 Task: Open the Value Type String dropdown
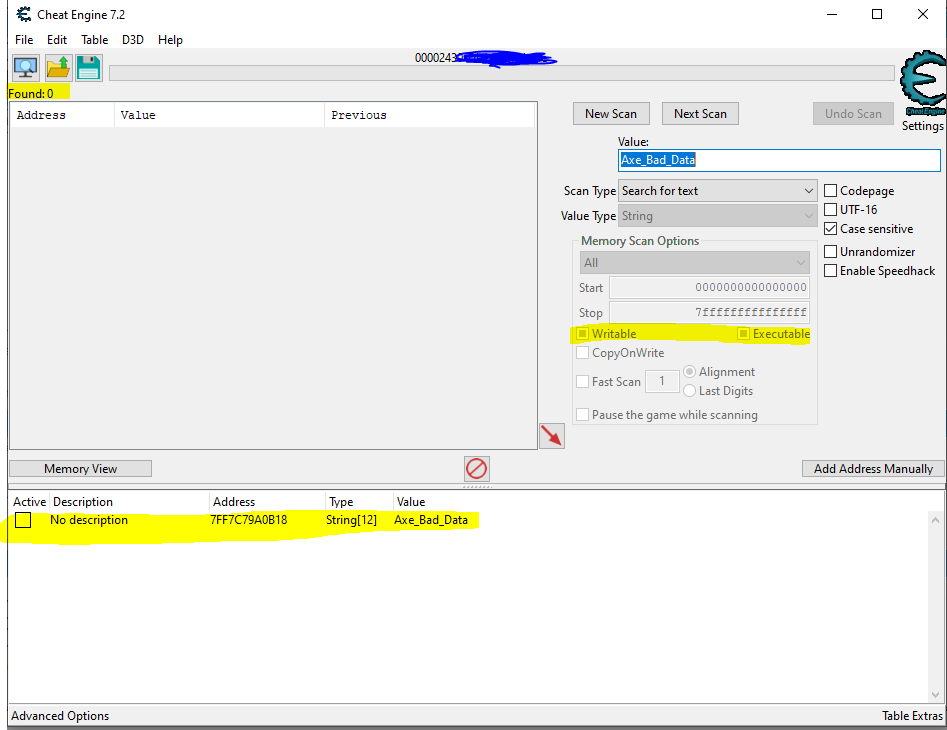[x=718, y=216]
